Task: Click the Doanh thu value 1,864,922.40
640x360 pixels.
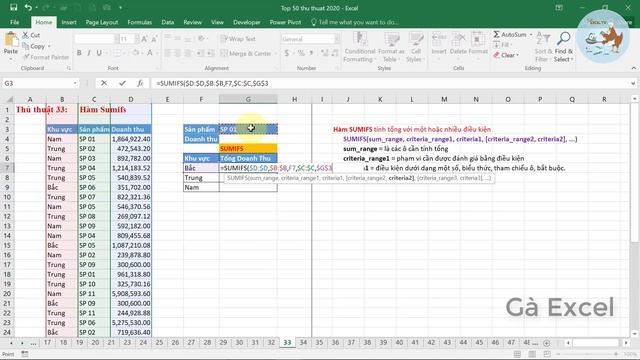Action: (x=131, y=139)
